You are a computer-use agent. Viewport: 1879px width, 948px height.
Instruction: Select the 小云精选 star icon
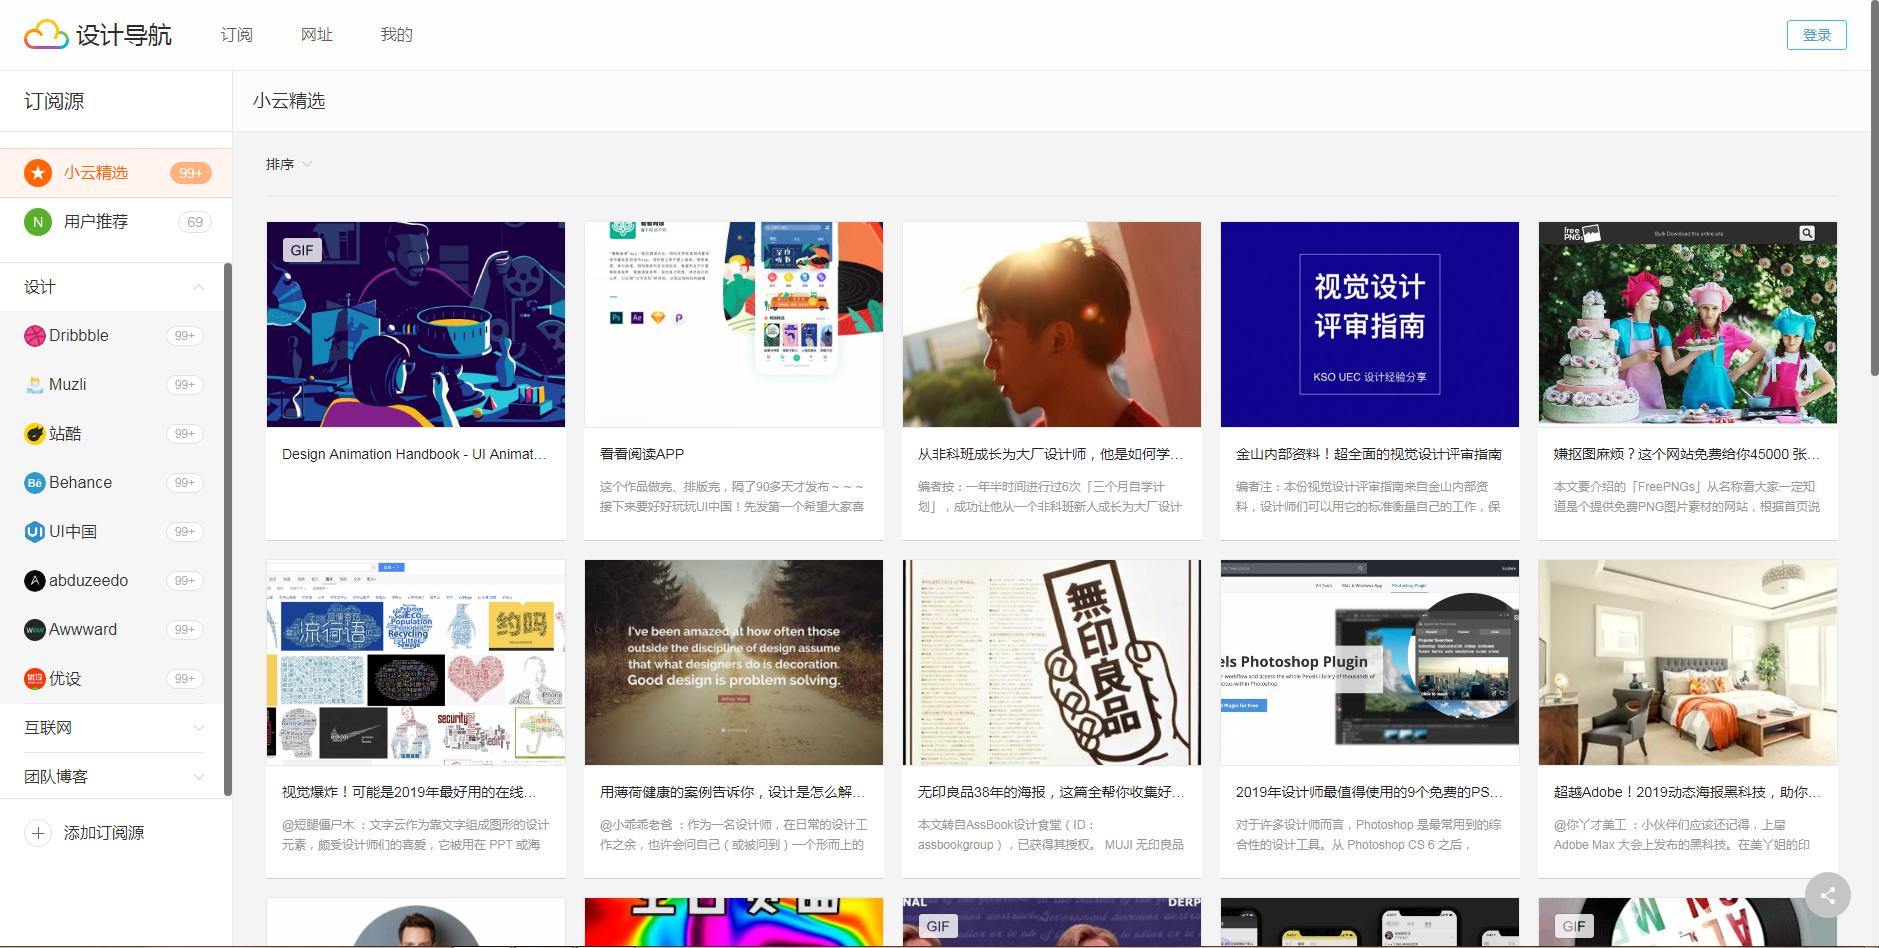(38, 173)
